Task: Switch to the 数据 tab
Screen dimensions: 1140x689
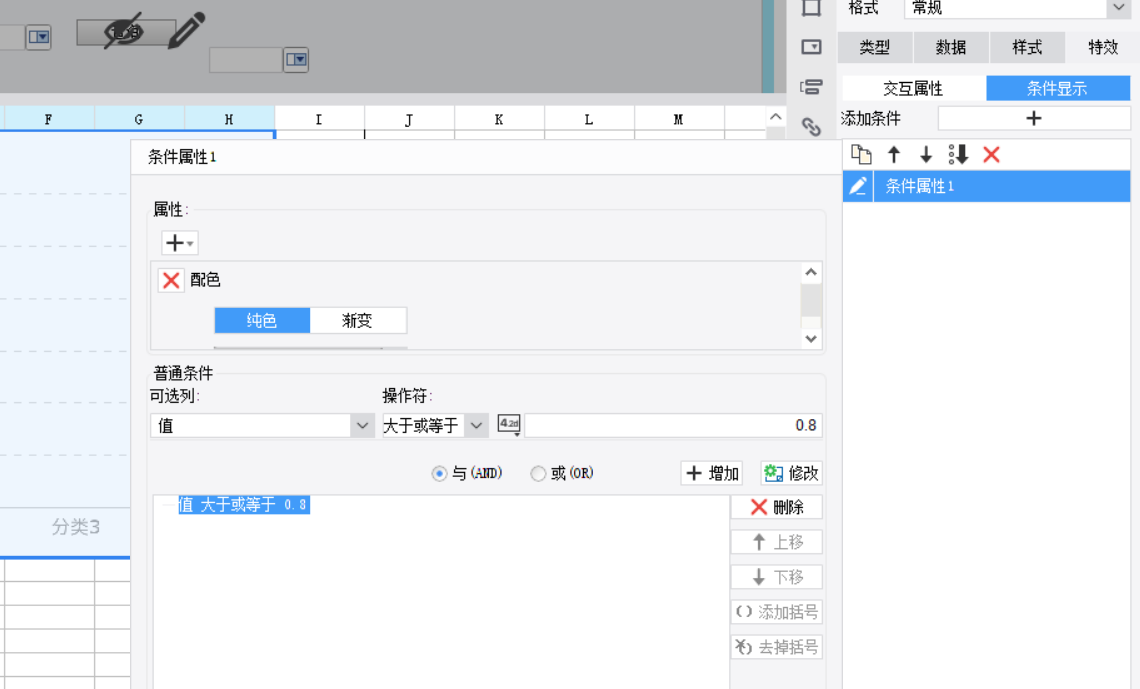Action: [x=951, y=47]
